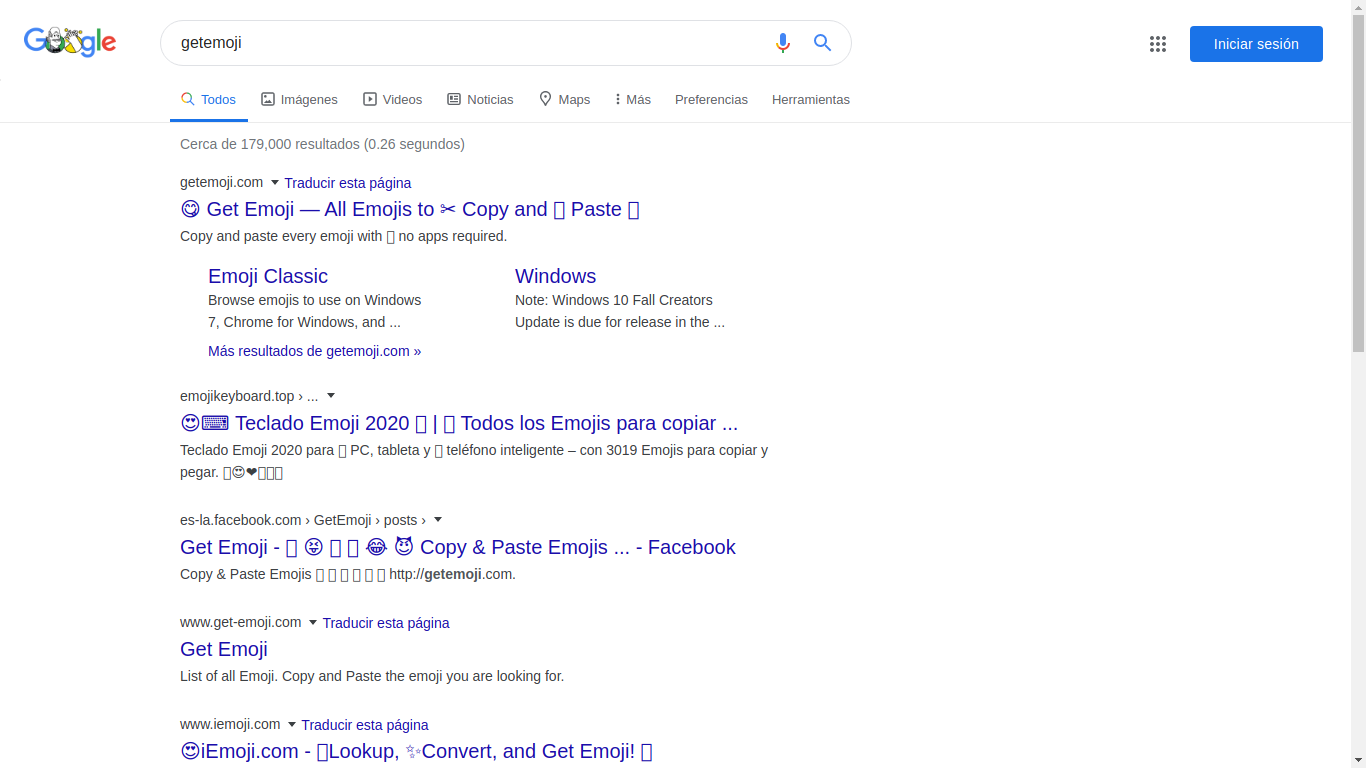The height and width of the screenshot is (768, 1366).
Task: Click Traducir esta página for www.get-emoji.com
Action: 386,623
